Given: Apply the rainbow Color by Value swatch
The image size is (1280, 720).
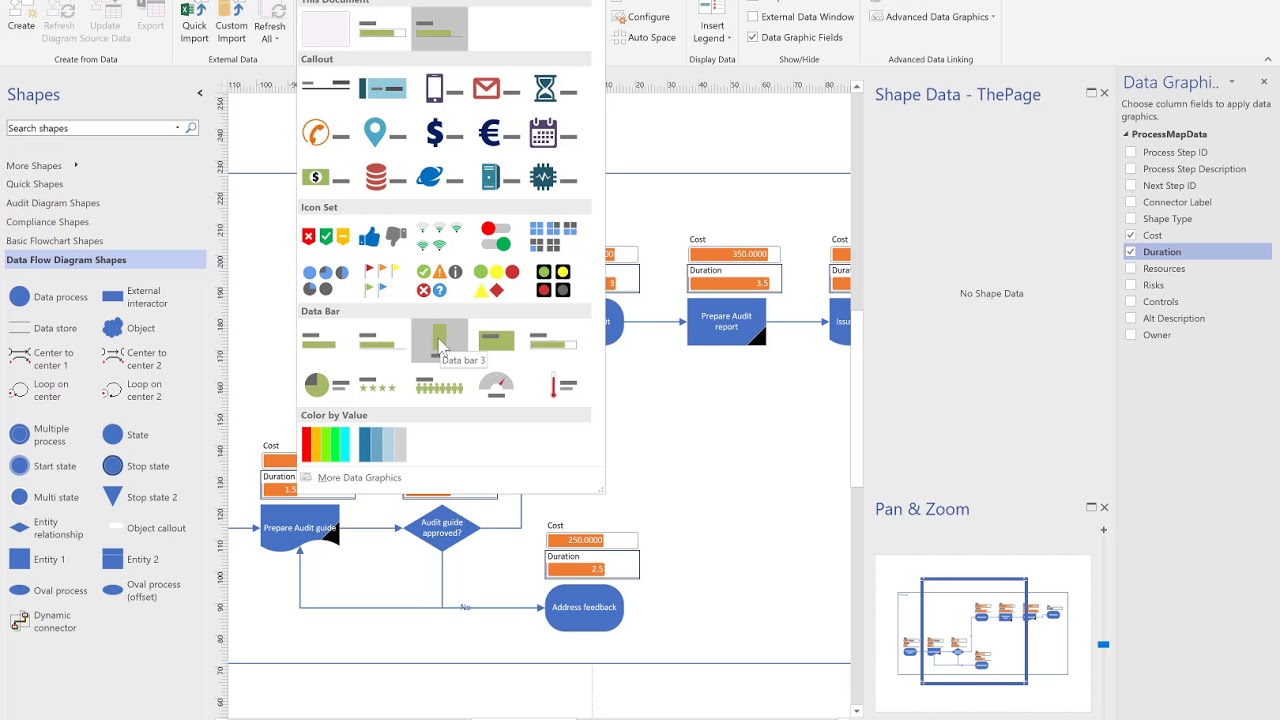Looking at the screenshot, I should click(326, 445).
